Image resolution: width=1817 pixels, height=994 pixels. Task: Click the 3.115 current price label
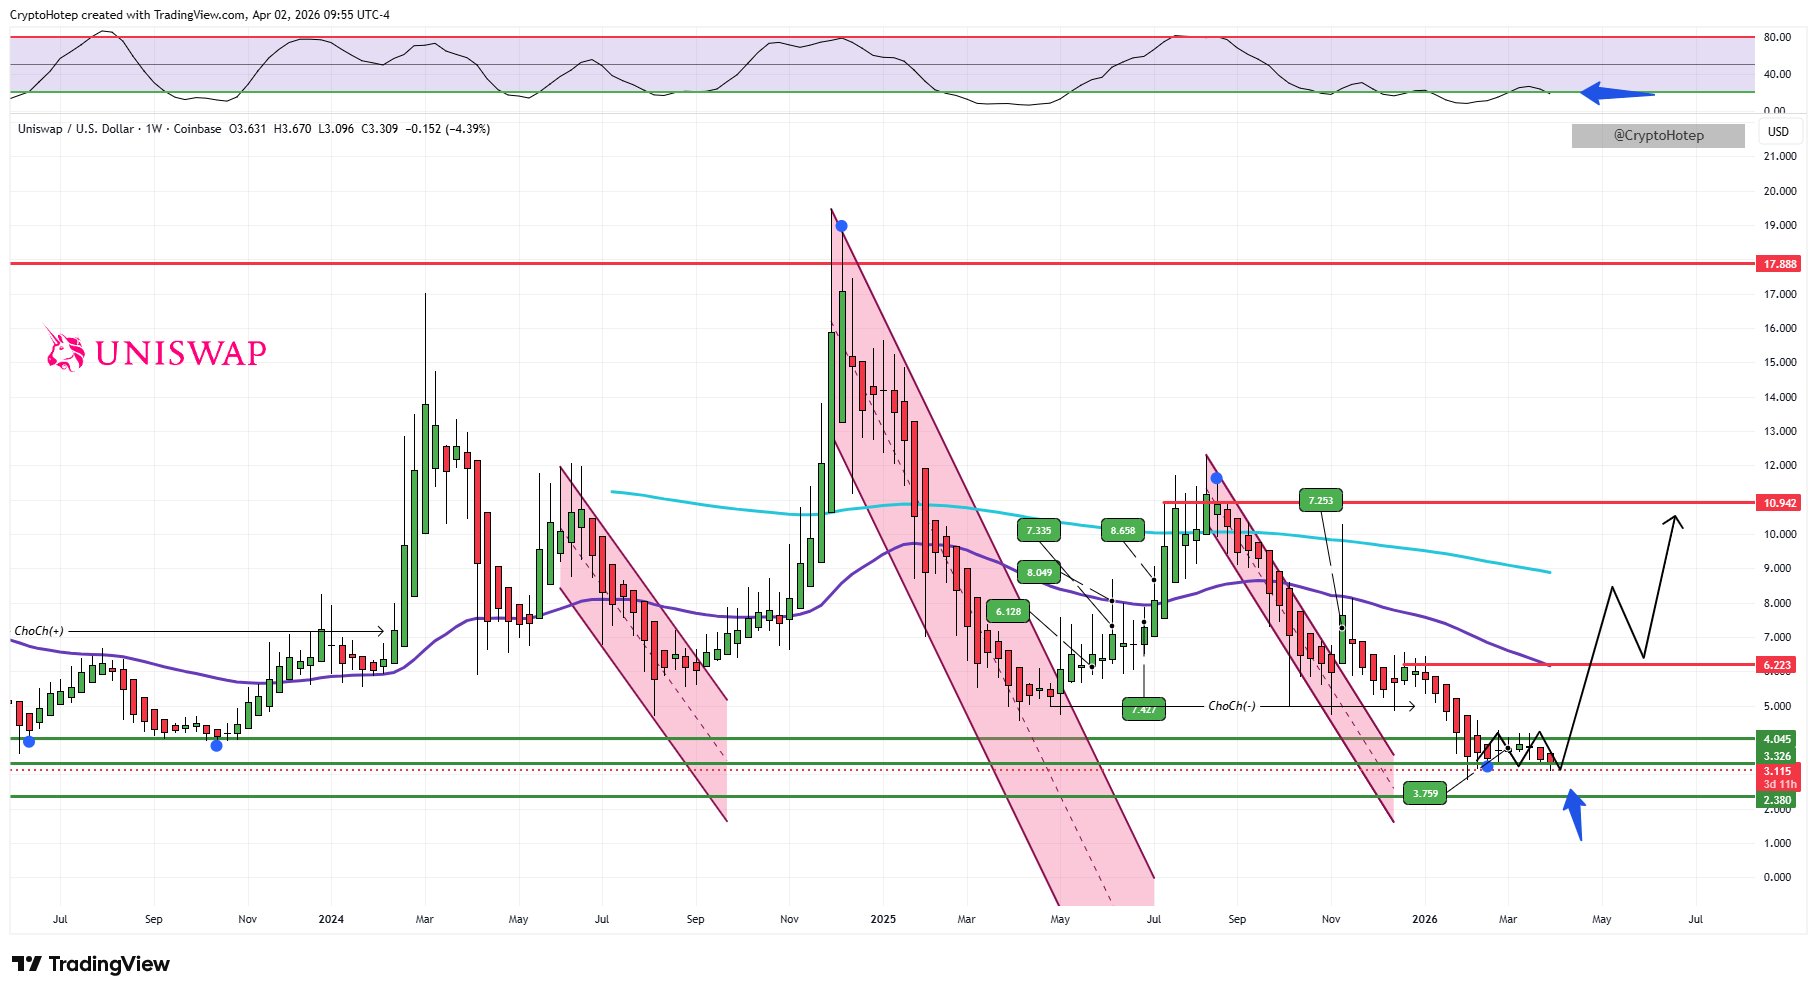pos(1777,771)
